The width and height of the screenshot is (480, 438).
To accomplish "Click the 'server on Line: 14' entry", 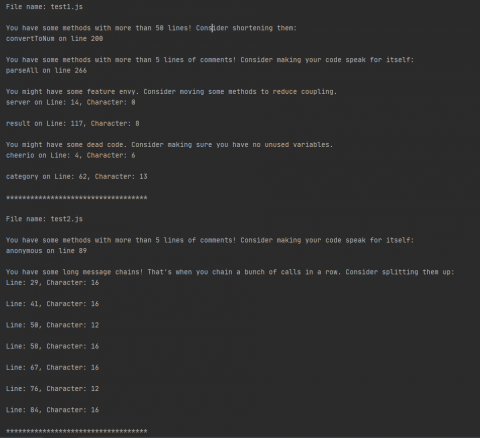I will coord(71,102).
